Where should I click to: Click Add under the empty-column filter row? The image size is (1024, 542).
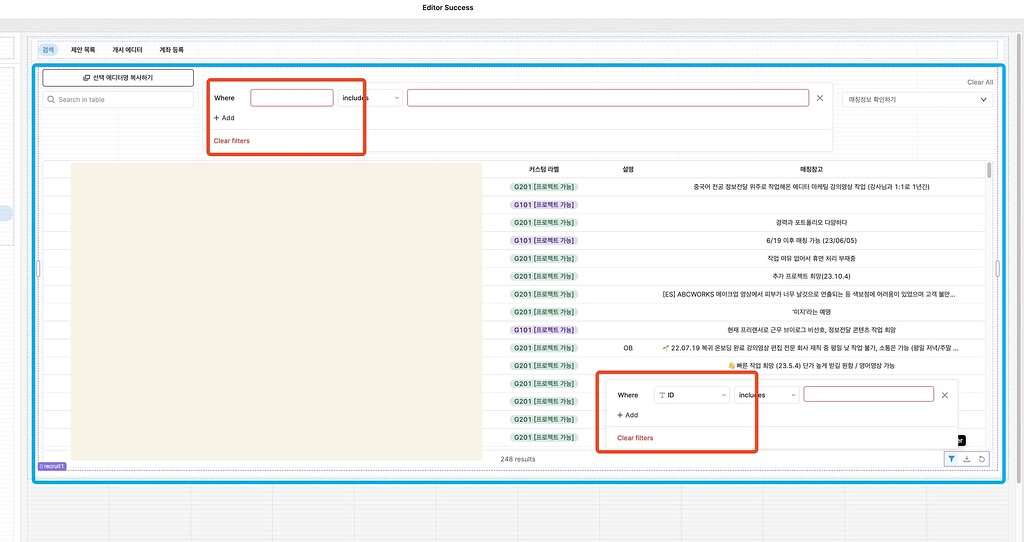[224, 118]
